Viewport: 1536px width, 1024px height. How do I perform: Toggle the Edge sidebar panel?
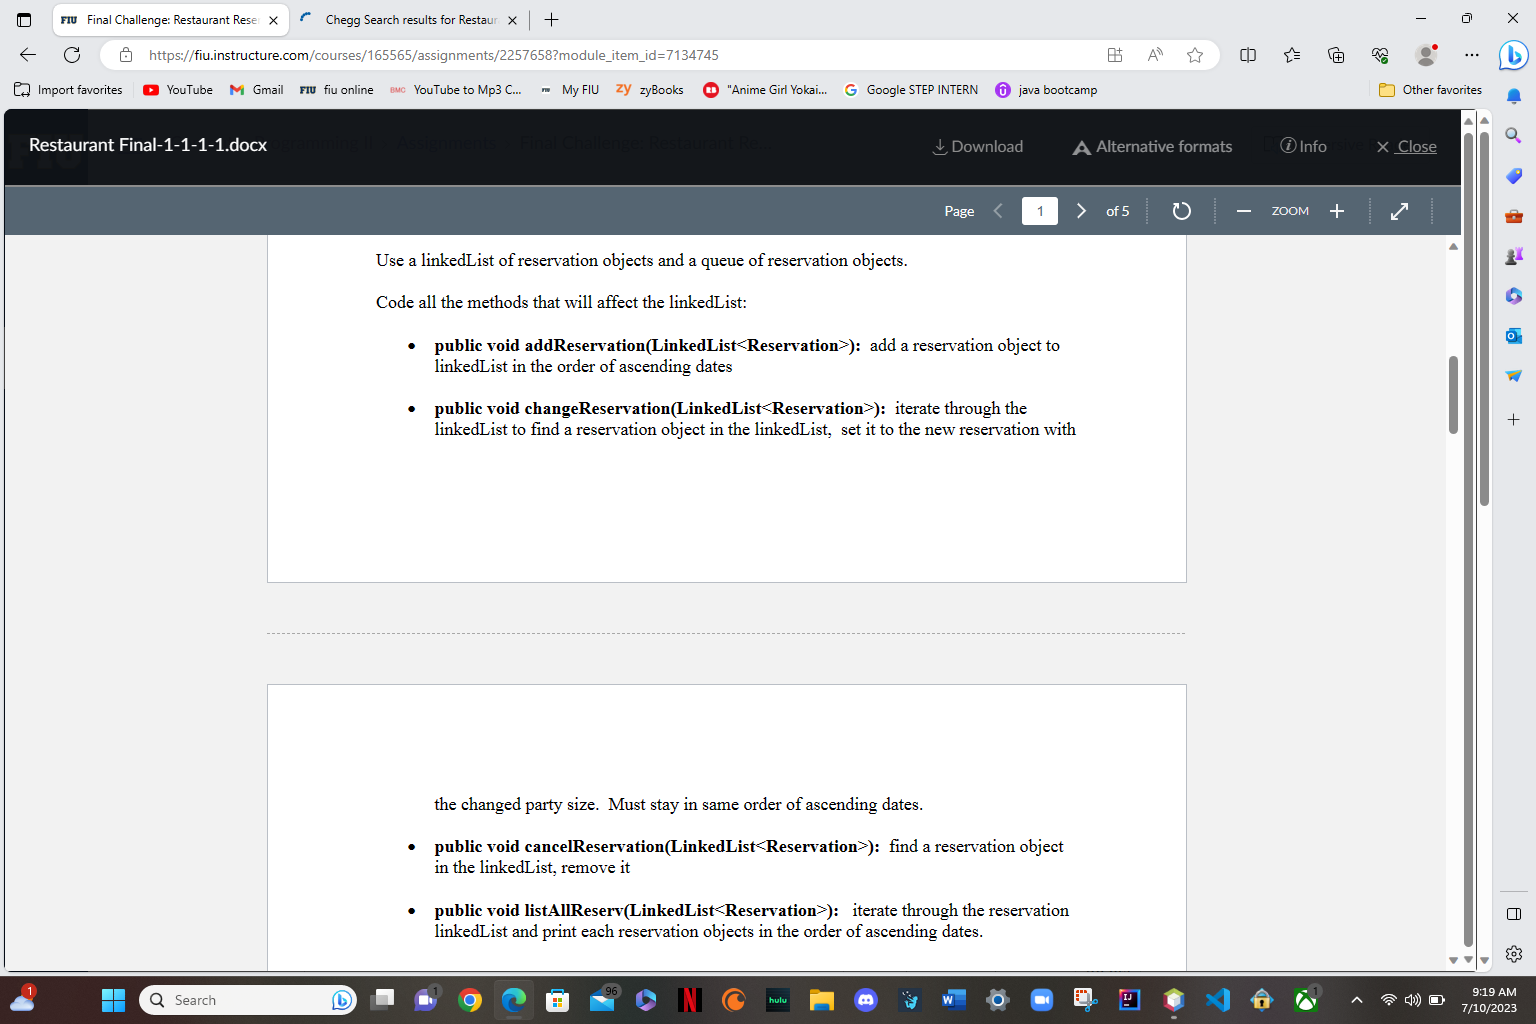click(1513, 913)
